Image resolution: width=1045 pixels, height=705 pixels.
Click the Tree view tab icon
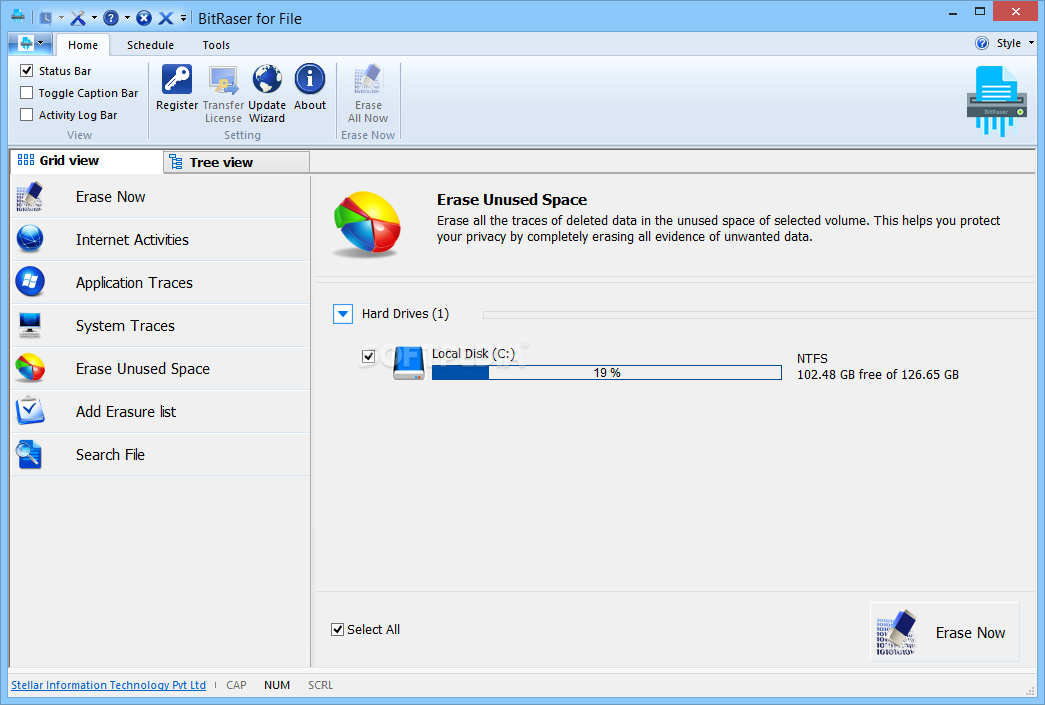pyautogui.click(x=175, y=162)
